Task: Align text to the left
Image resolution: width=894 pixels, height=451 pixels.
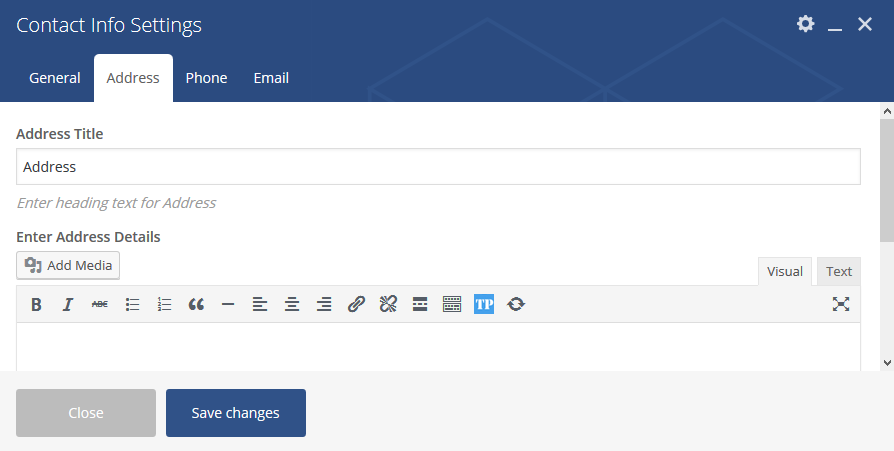Action: [x=260, y=305]
